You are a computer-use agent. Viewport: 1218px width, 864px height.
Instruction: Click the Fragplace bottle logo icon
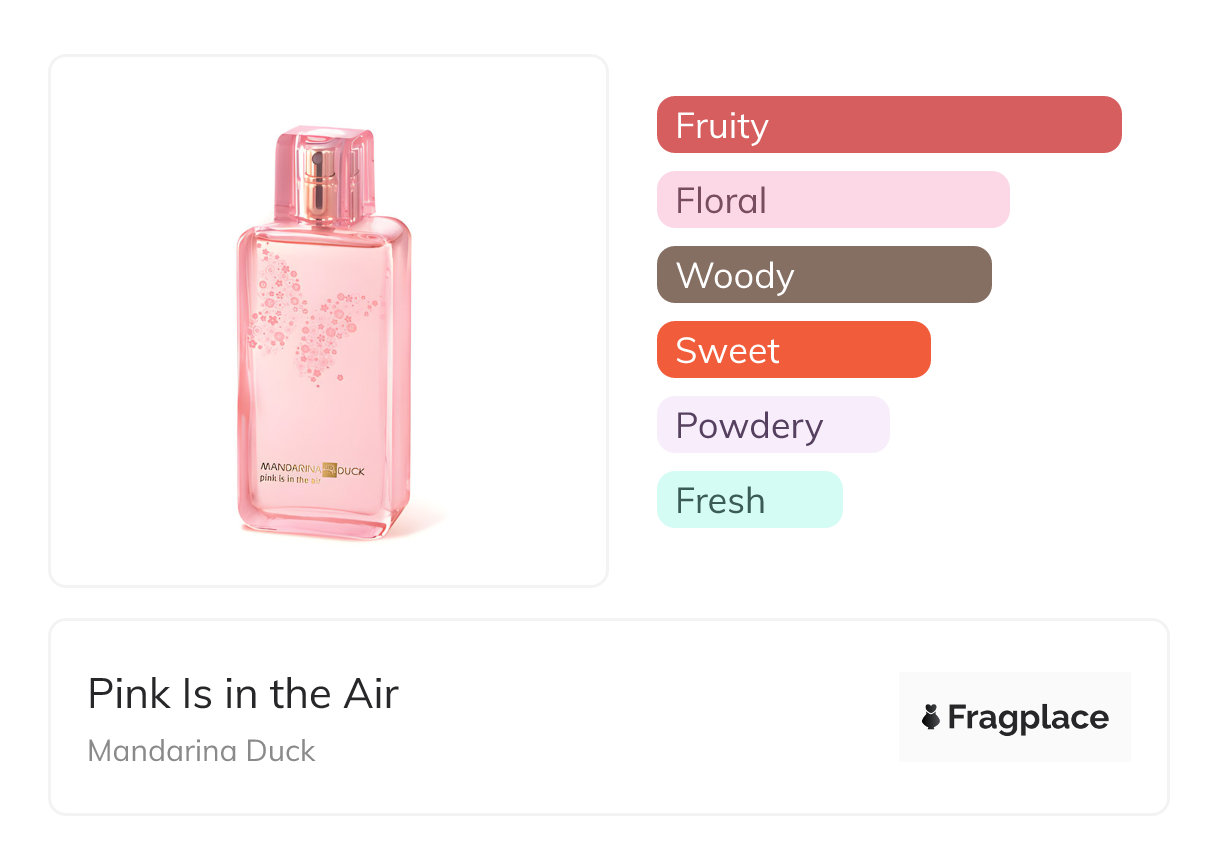tap(931, 717)
